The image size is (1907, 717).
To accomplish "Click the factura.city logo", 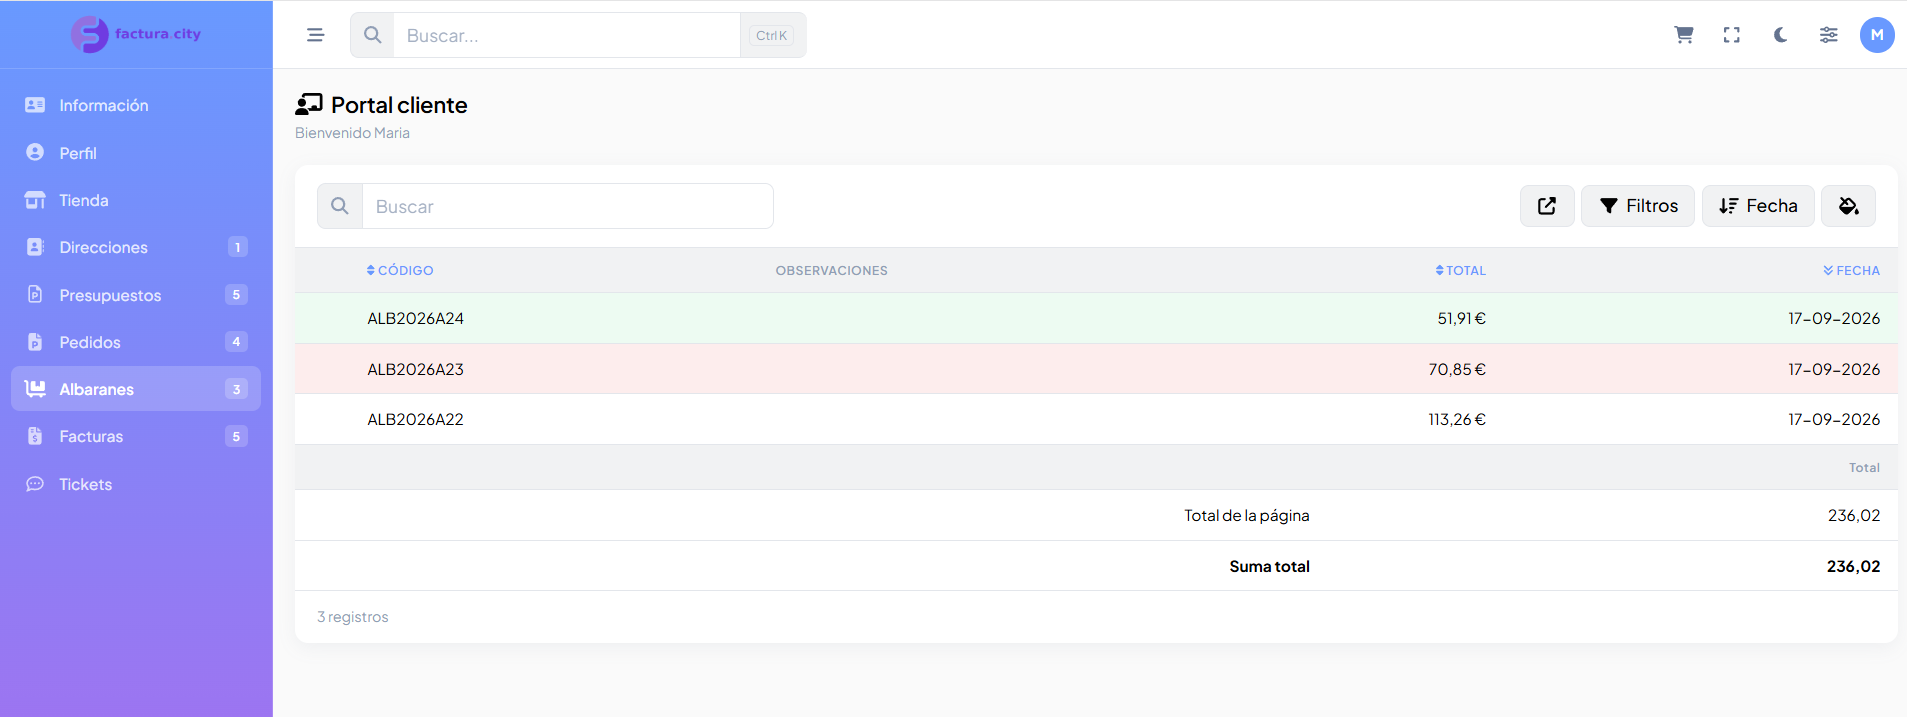I will click(136, 34).
